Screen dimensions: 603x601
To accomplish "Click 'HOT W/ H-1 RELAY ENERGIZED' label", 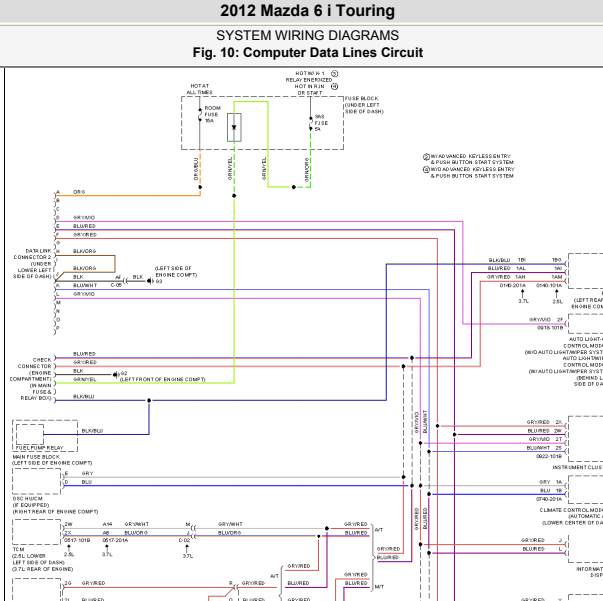I will [309, 77].
